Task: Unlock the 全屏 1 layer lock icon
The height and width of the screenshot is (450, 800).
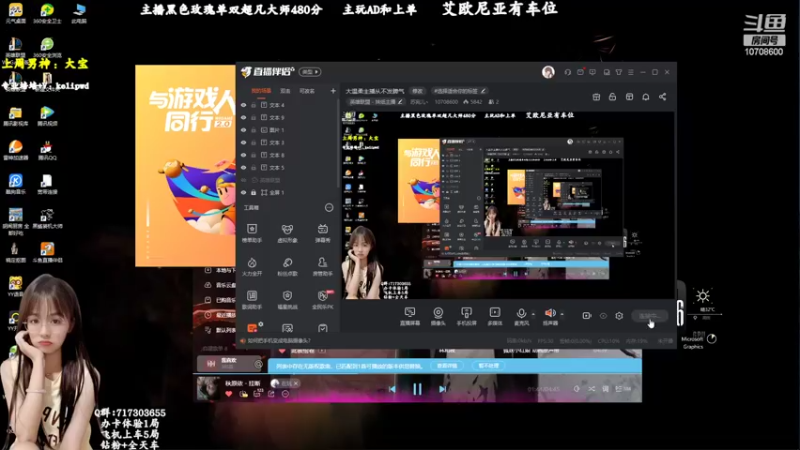Action: point(254,192)
